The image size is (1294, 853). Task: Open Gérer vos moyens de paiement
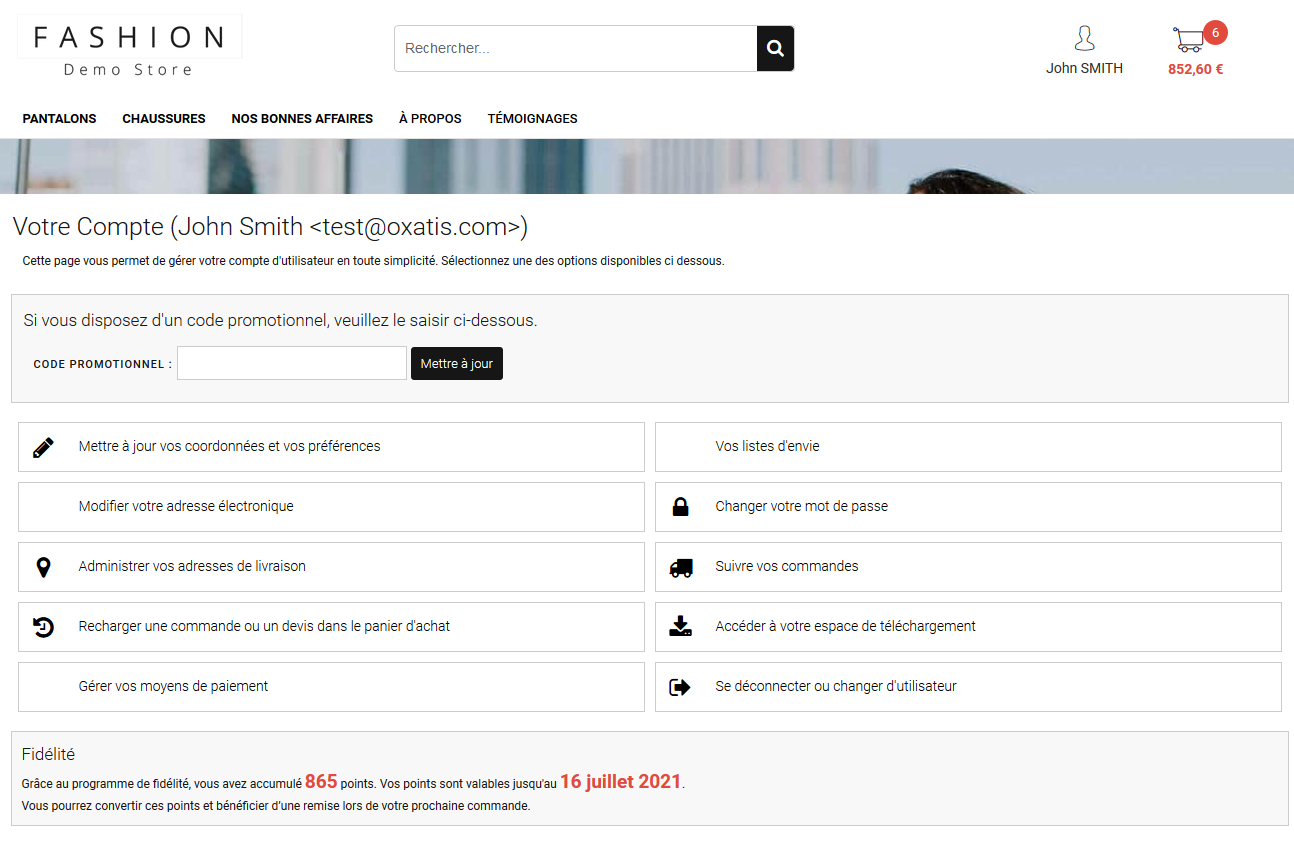coord(331,687)
